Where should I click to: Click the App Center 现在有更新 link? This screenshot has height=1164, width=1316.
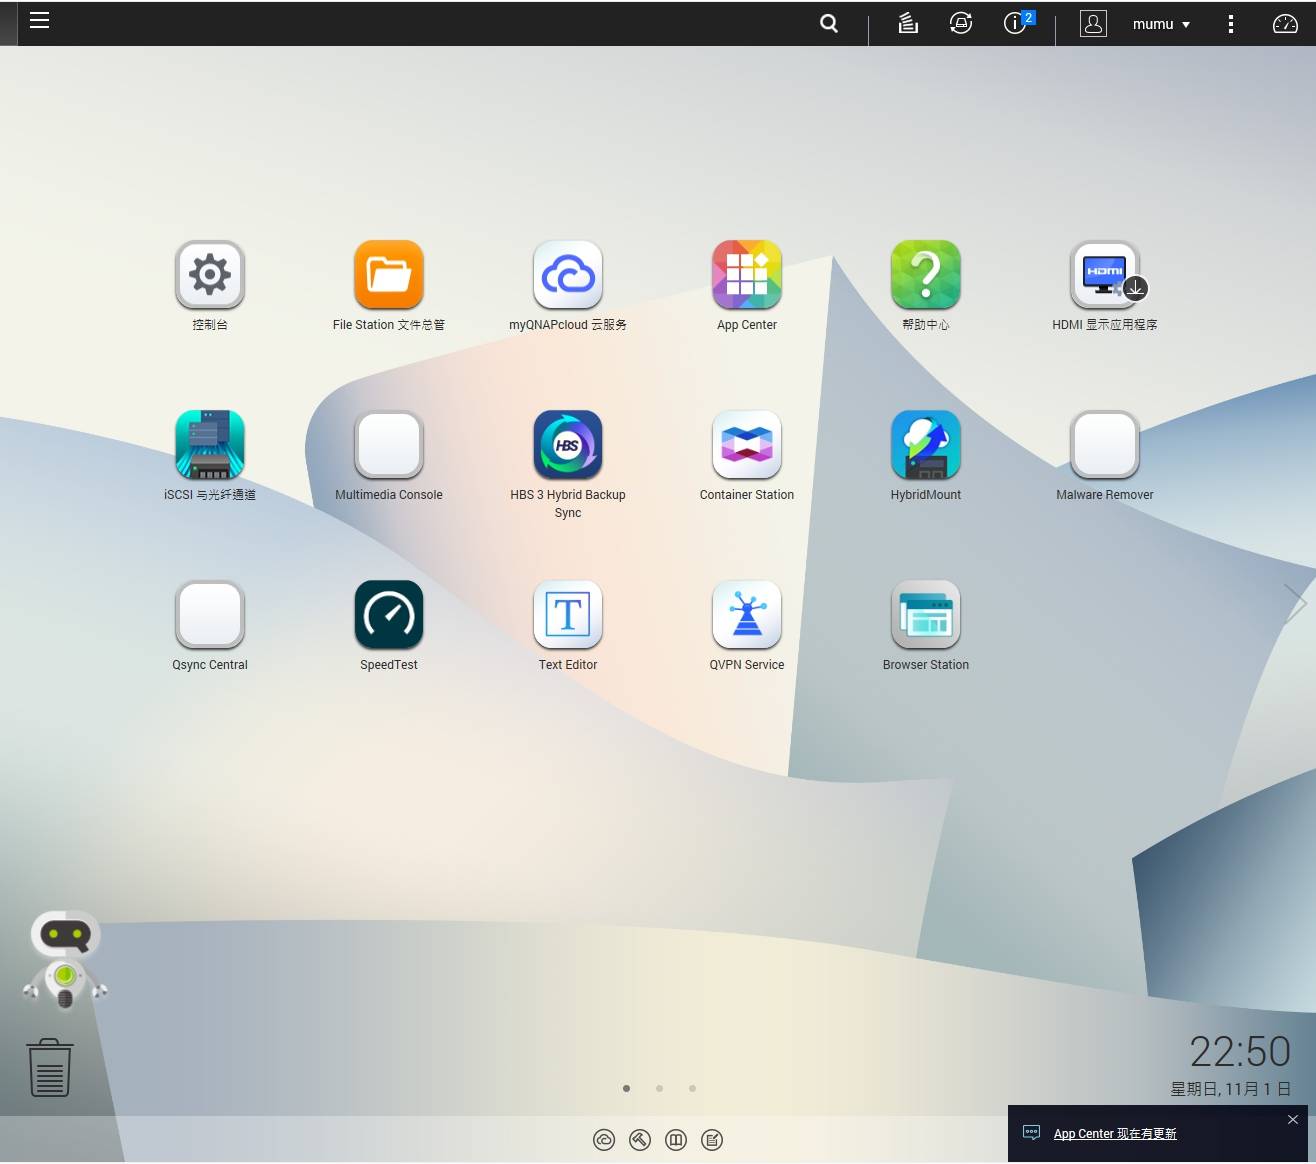[1114, 1134]
